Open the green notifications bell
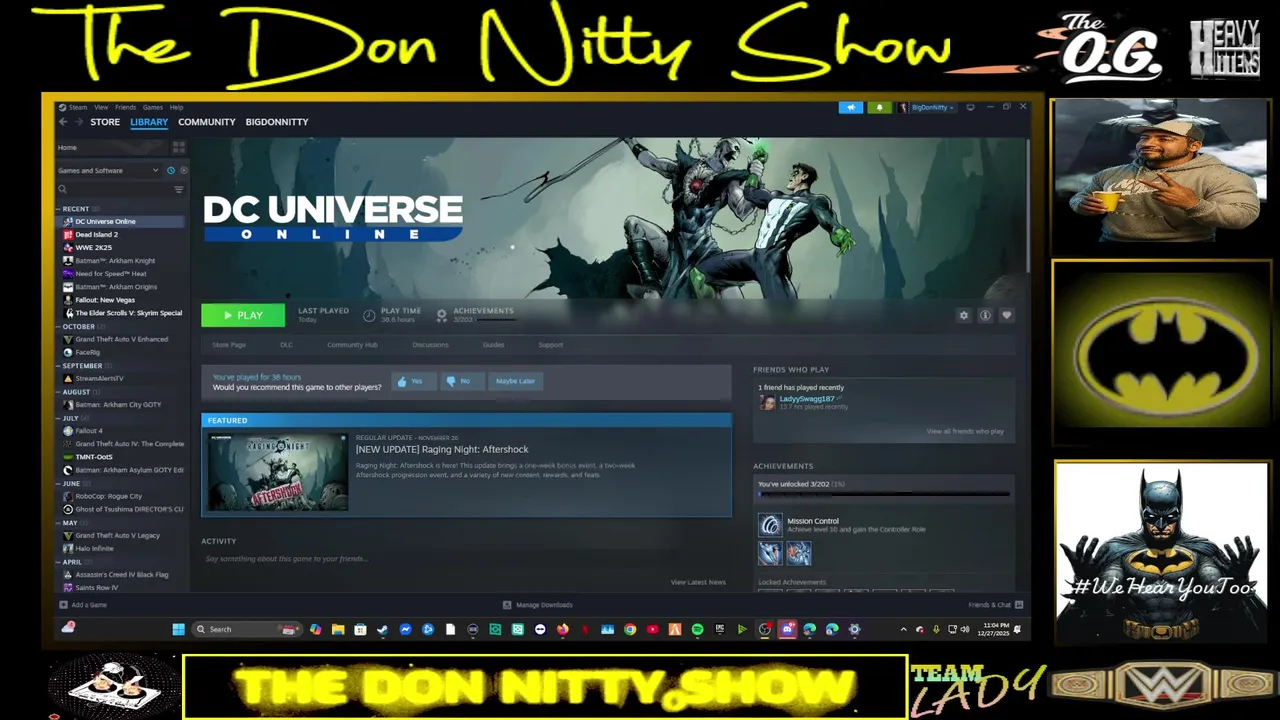The height and width of the screenshot is (720, 1280). pyautogui.click(x=880, y=107)
